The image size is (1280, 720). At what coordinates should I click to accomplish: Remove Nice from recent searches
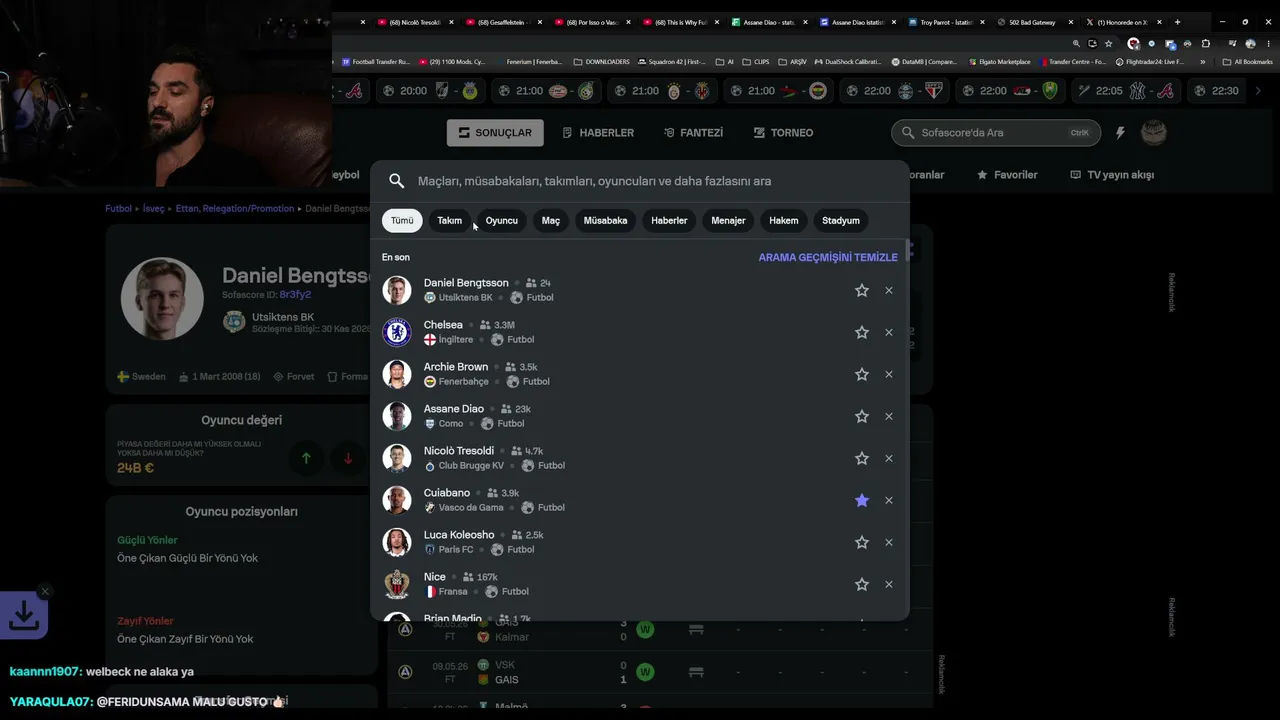(x=889, y=584)
